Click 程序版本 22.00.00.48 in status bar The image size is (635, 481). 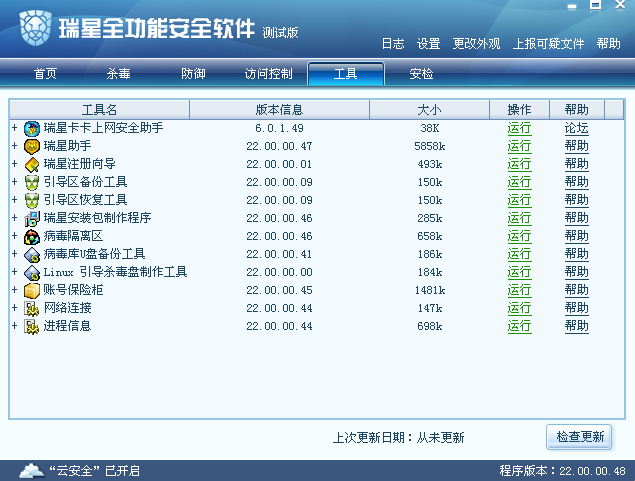(563, 471)
